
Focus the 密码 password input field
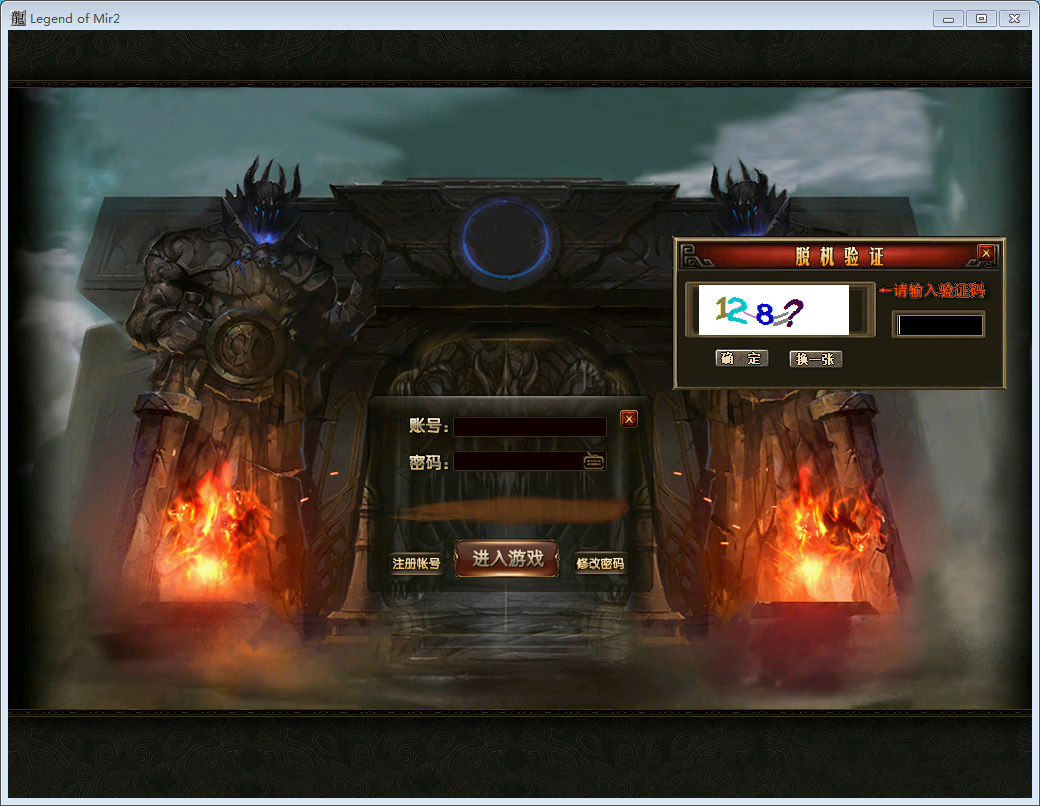518,461
